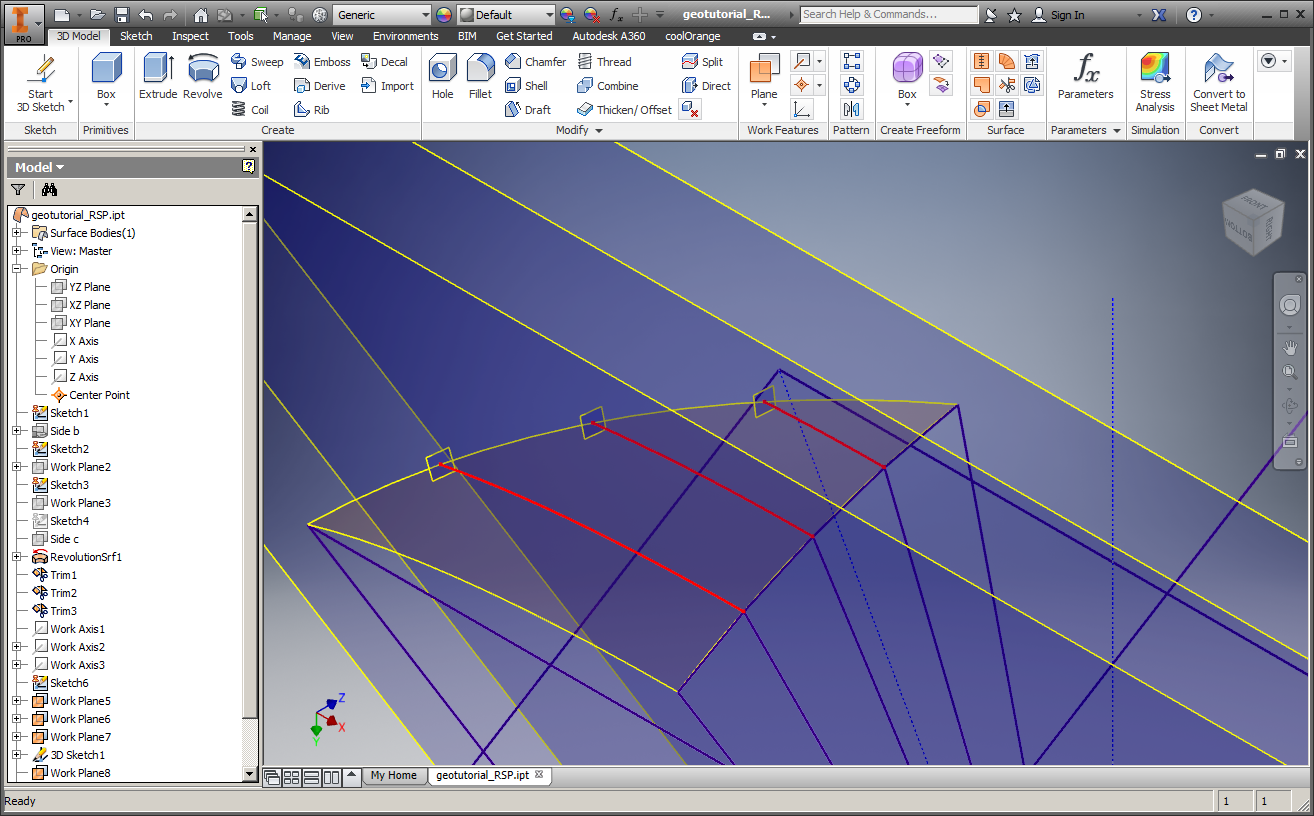Screen dimensions: 1314x816
Task: Expand the Work Plane5 node
Action: pyautogui.click(x=16, y=701)
